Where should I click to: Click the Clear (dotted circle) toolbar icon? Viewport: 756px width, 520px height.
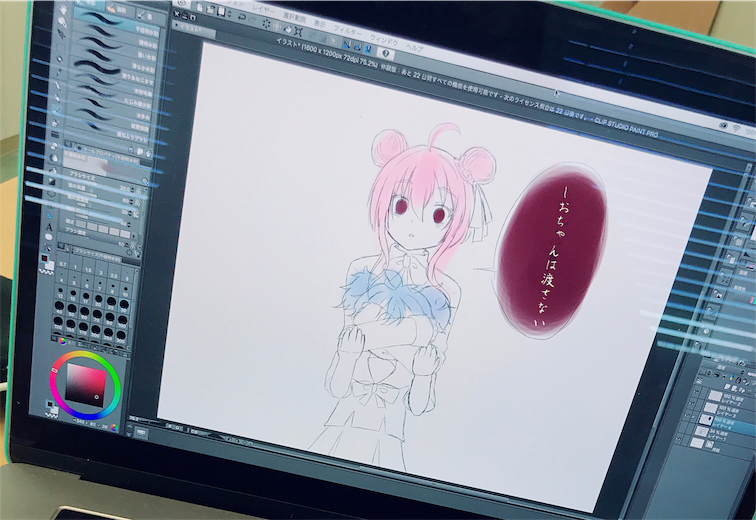coord(267,23)
